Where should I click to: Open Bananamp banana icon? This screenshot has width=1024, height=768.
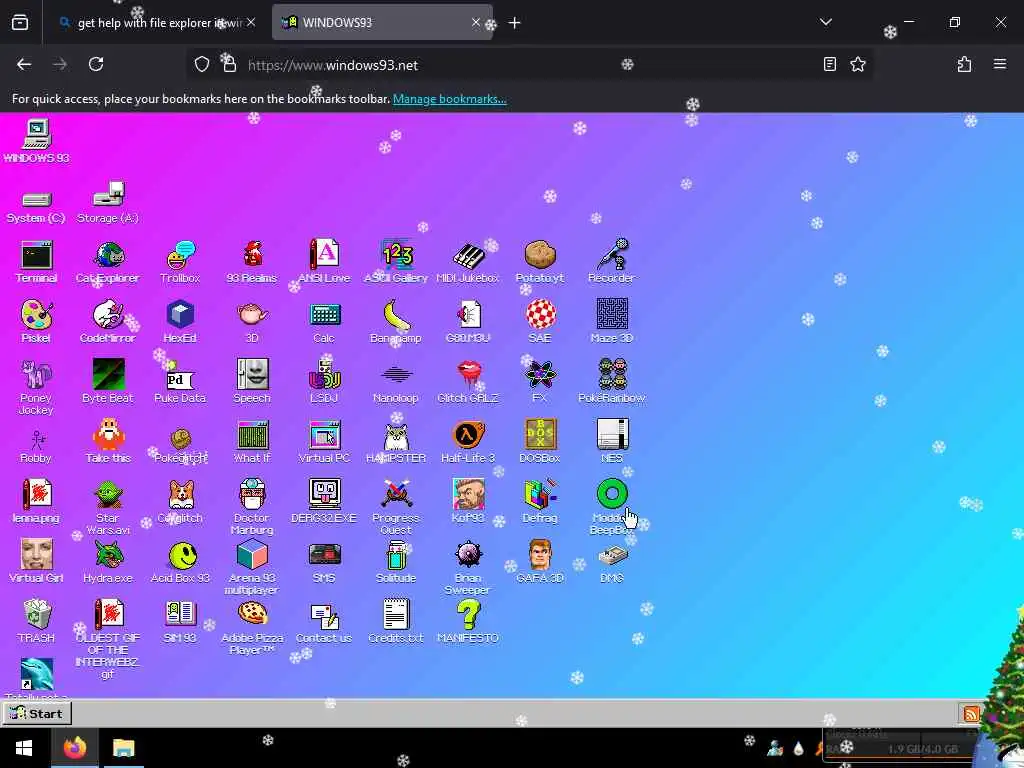pos(396,322)
